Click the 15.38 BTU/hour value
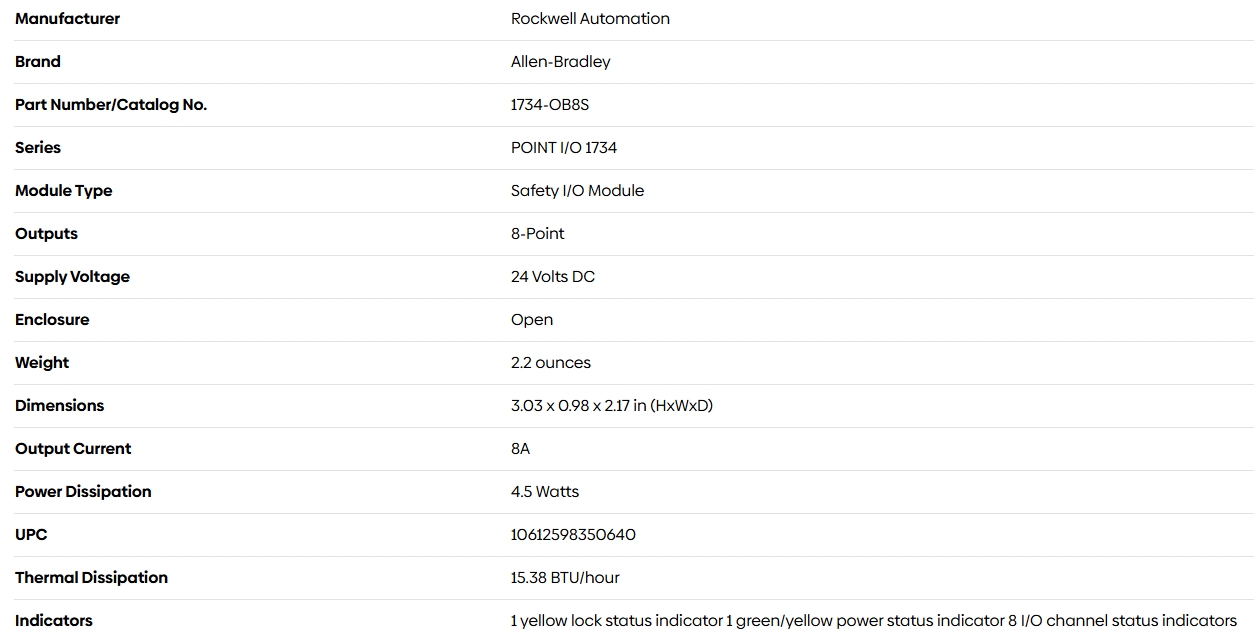 pos(565,577)
